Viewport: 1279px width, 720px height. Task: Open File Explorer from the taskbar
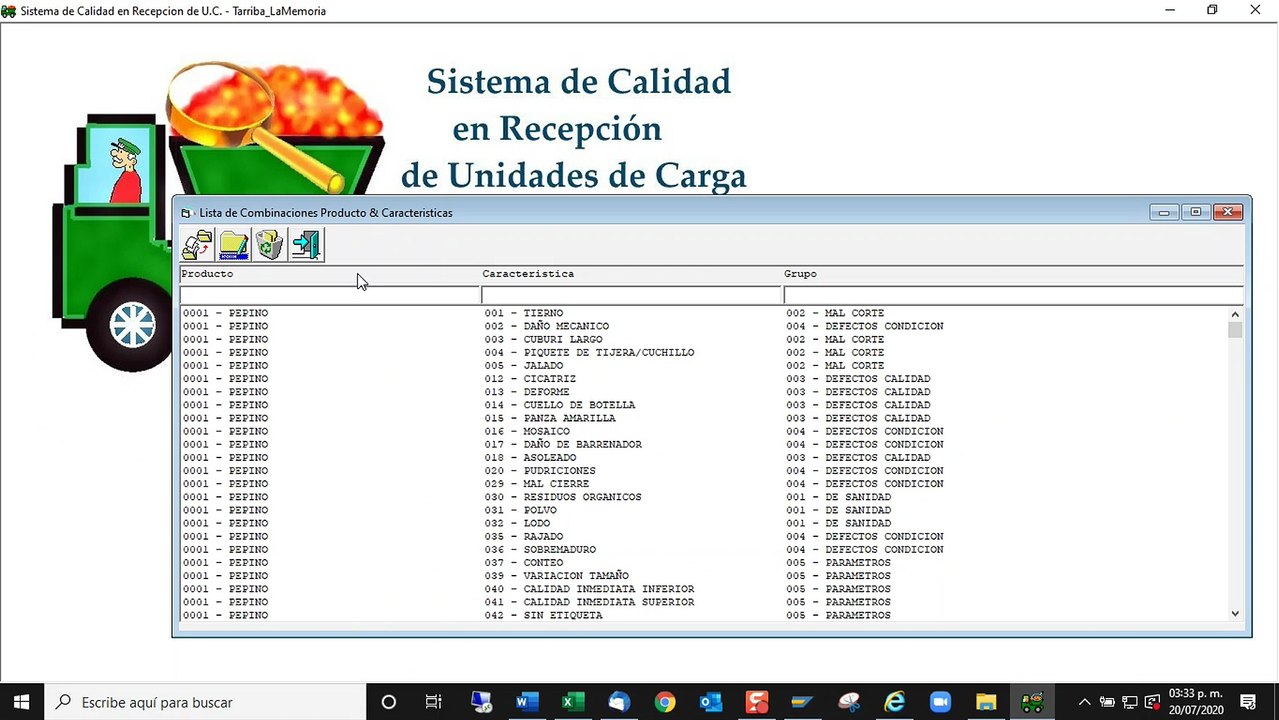tap(987, 702)
